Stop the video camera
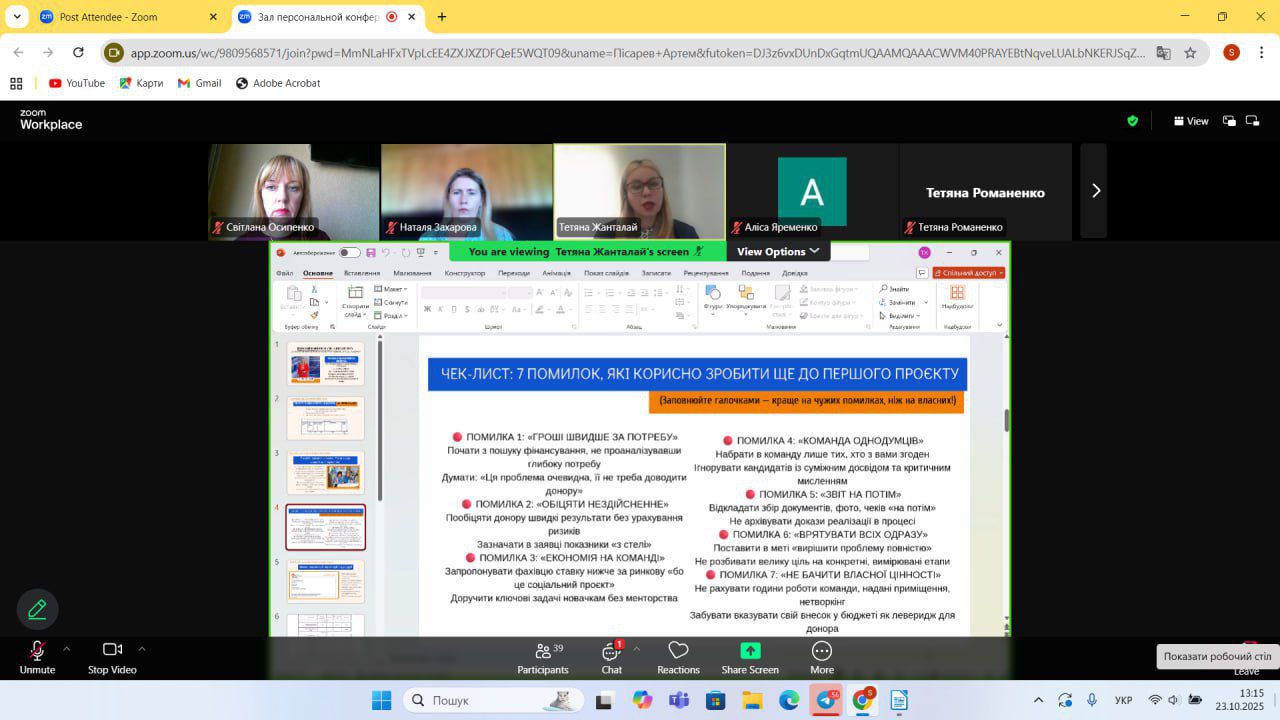The height and width of the screenshot is (720, 1280). [x=112, y=651]
